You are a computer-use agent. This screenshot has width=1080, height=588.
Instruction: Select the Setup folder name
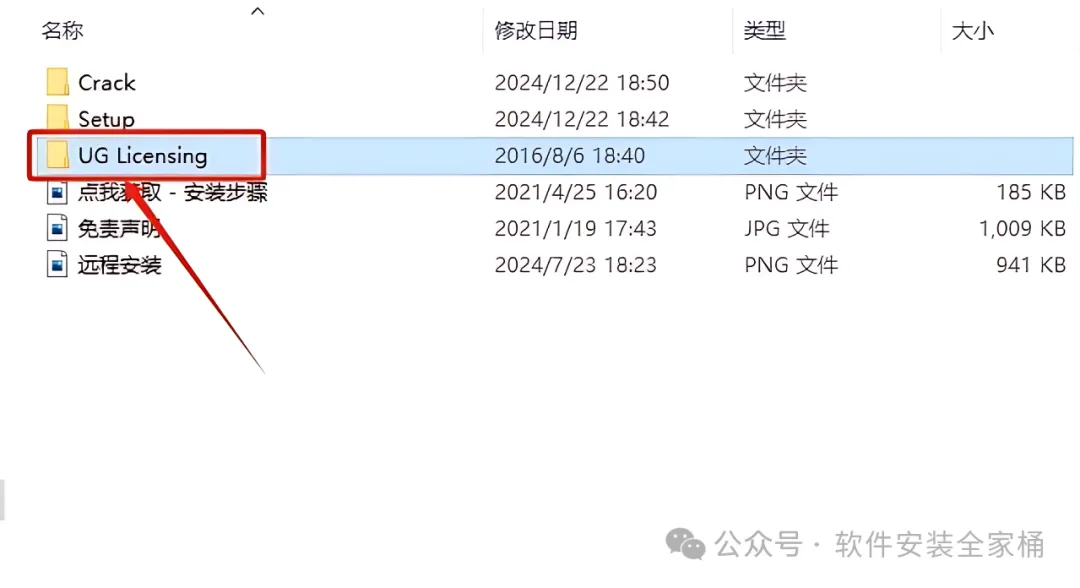(x=106, y=119)
